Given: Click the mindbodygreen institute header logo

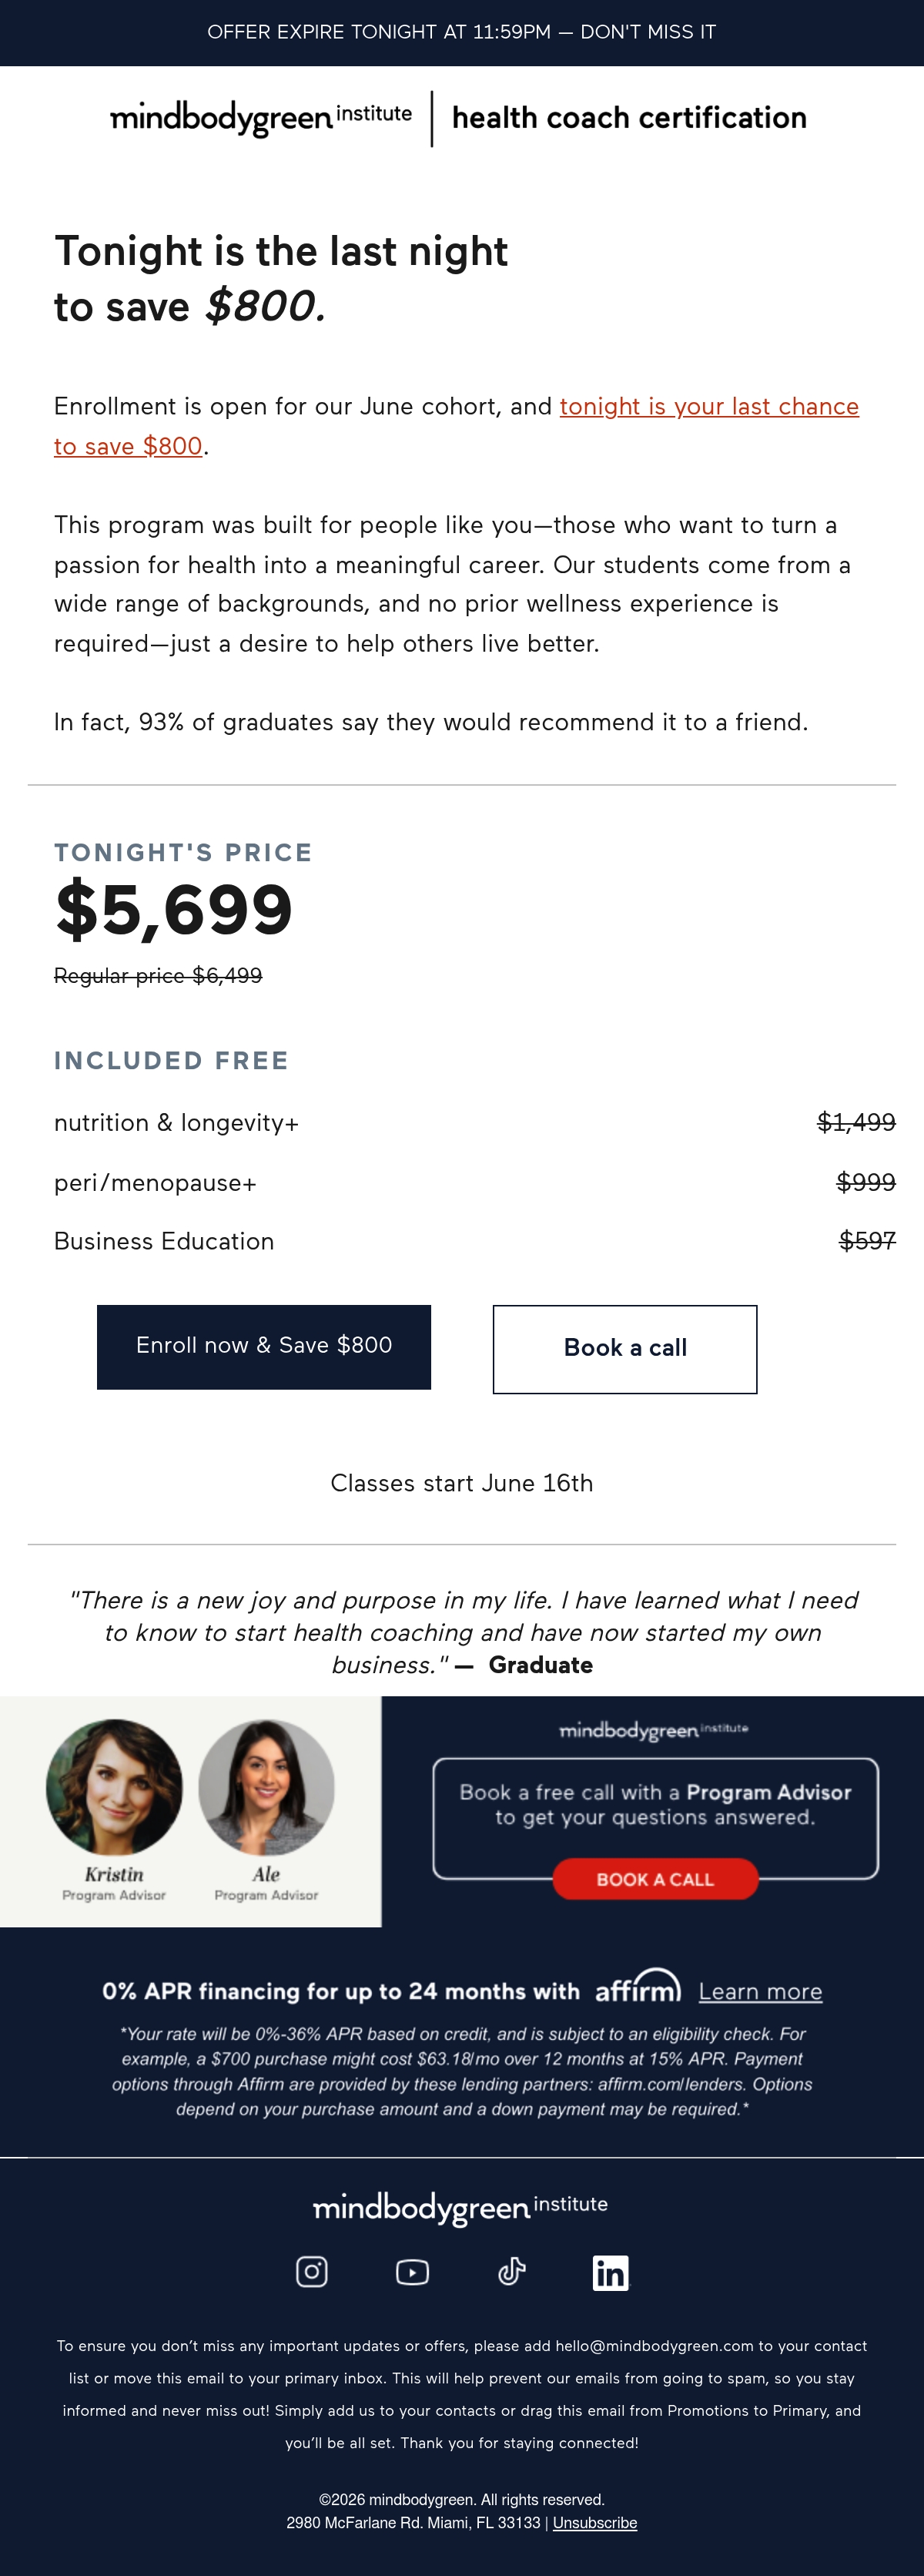Looking at the screenshot, I should coord(261,118).
